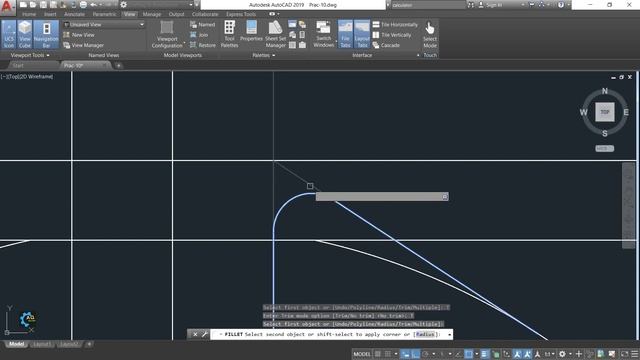Toggle Layout Tabs visibility
The height and width of the screenshot is (360, 640).
pyautogui.click(x=362, y=34)
